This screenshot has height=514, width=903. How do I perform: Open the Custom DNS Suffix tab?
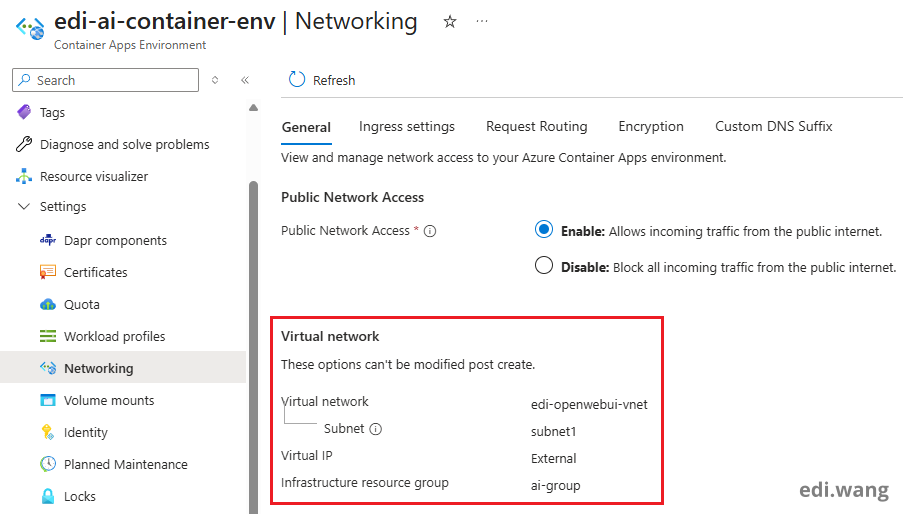(773, 127)
